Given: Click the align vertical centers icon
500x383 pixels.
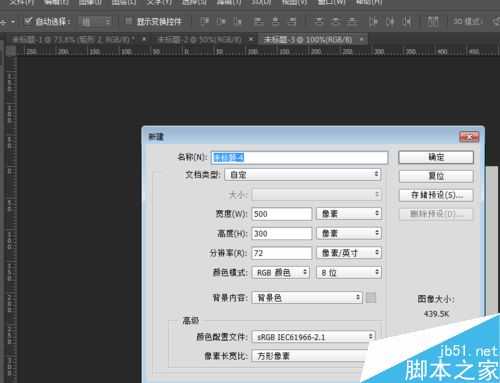Looking at the screenshot, I should click(x=221, y=21).
